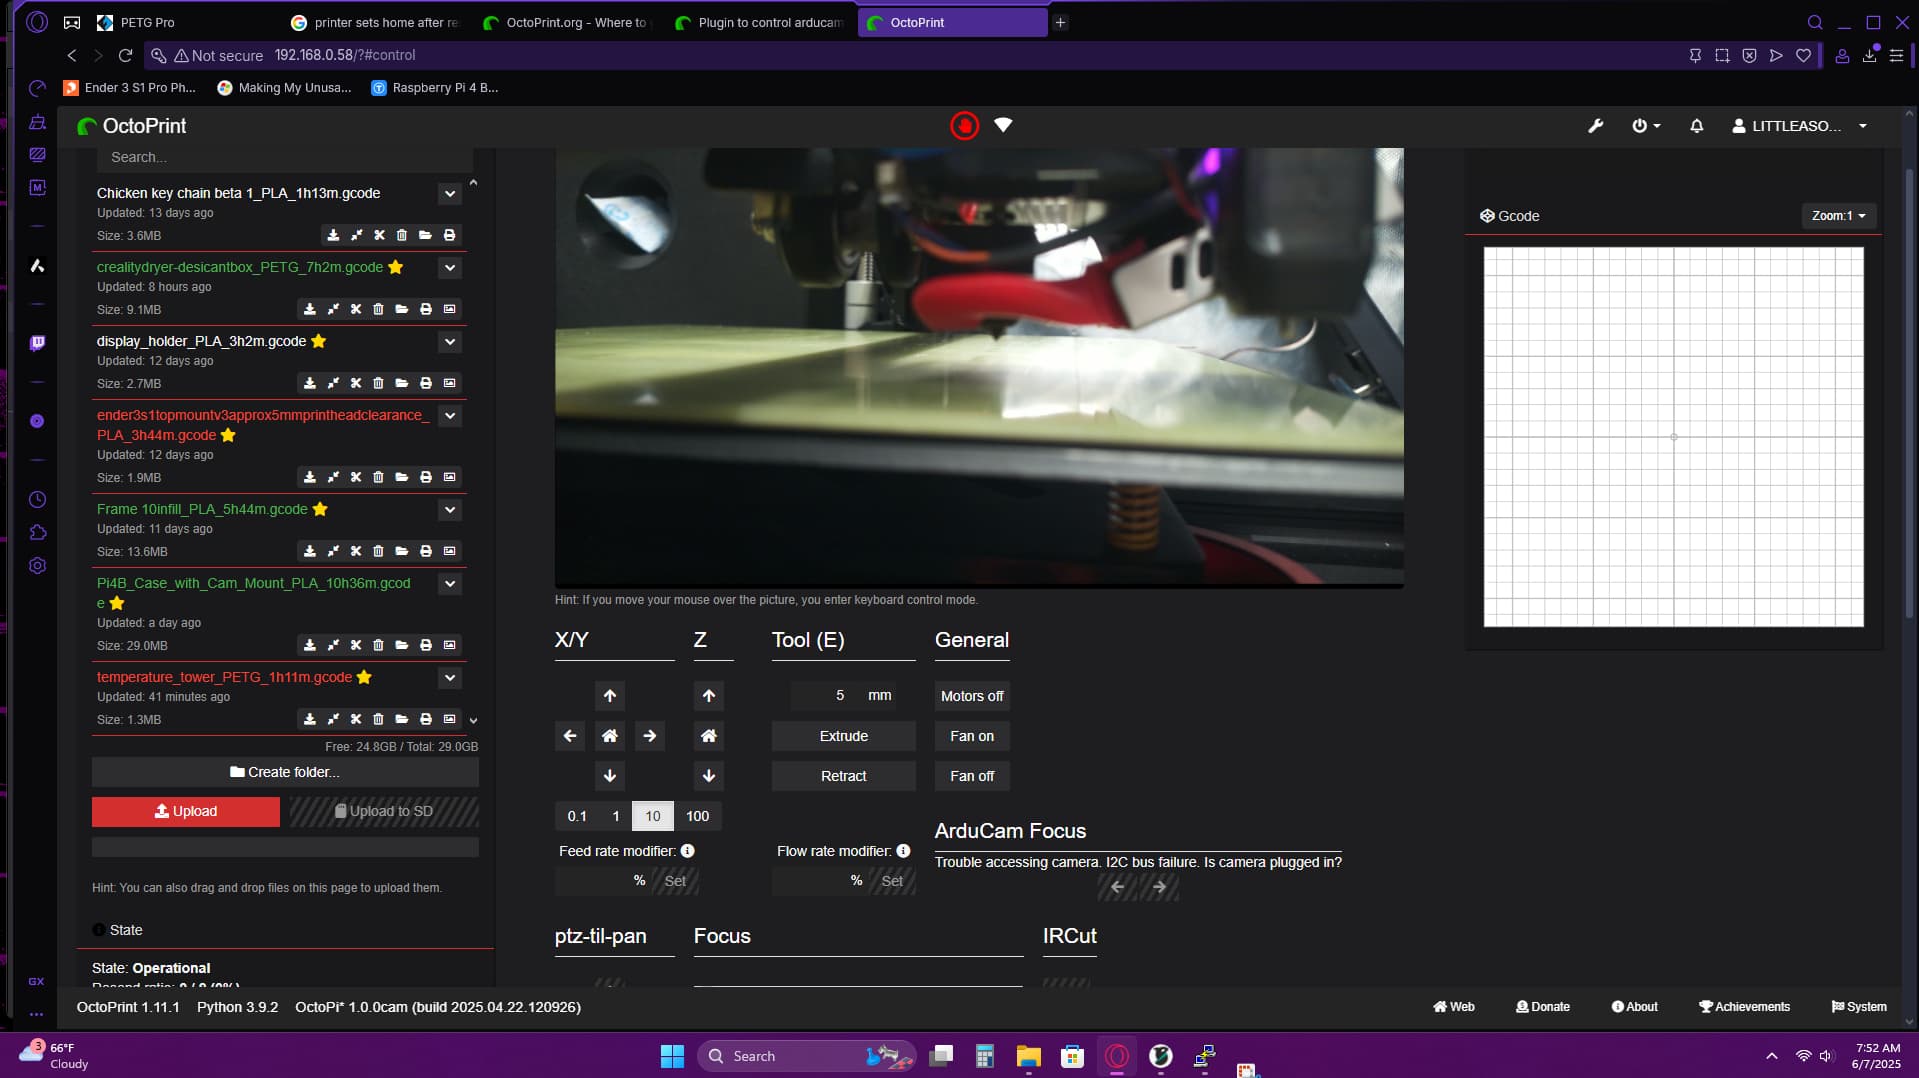Download the crealitydryer-desicantbox gcode file

310,309
